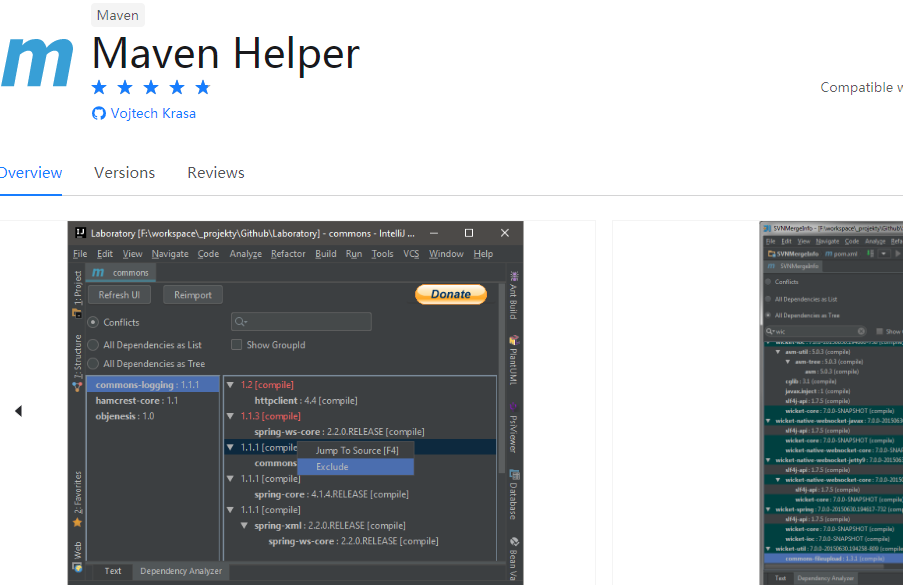Image resolution: width=903 pixels, height=585 pixels.
Task: Click the Reimport button
Action: click(193, 295)
